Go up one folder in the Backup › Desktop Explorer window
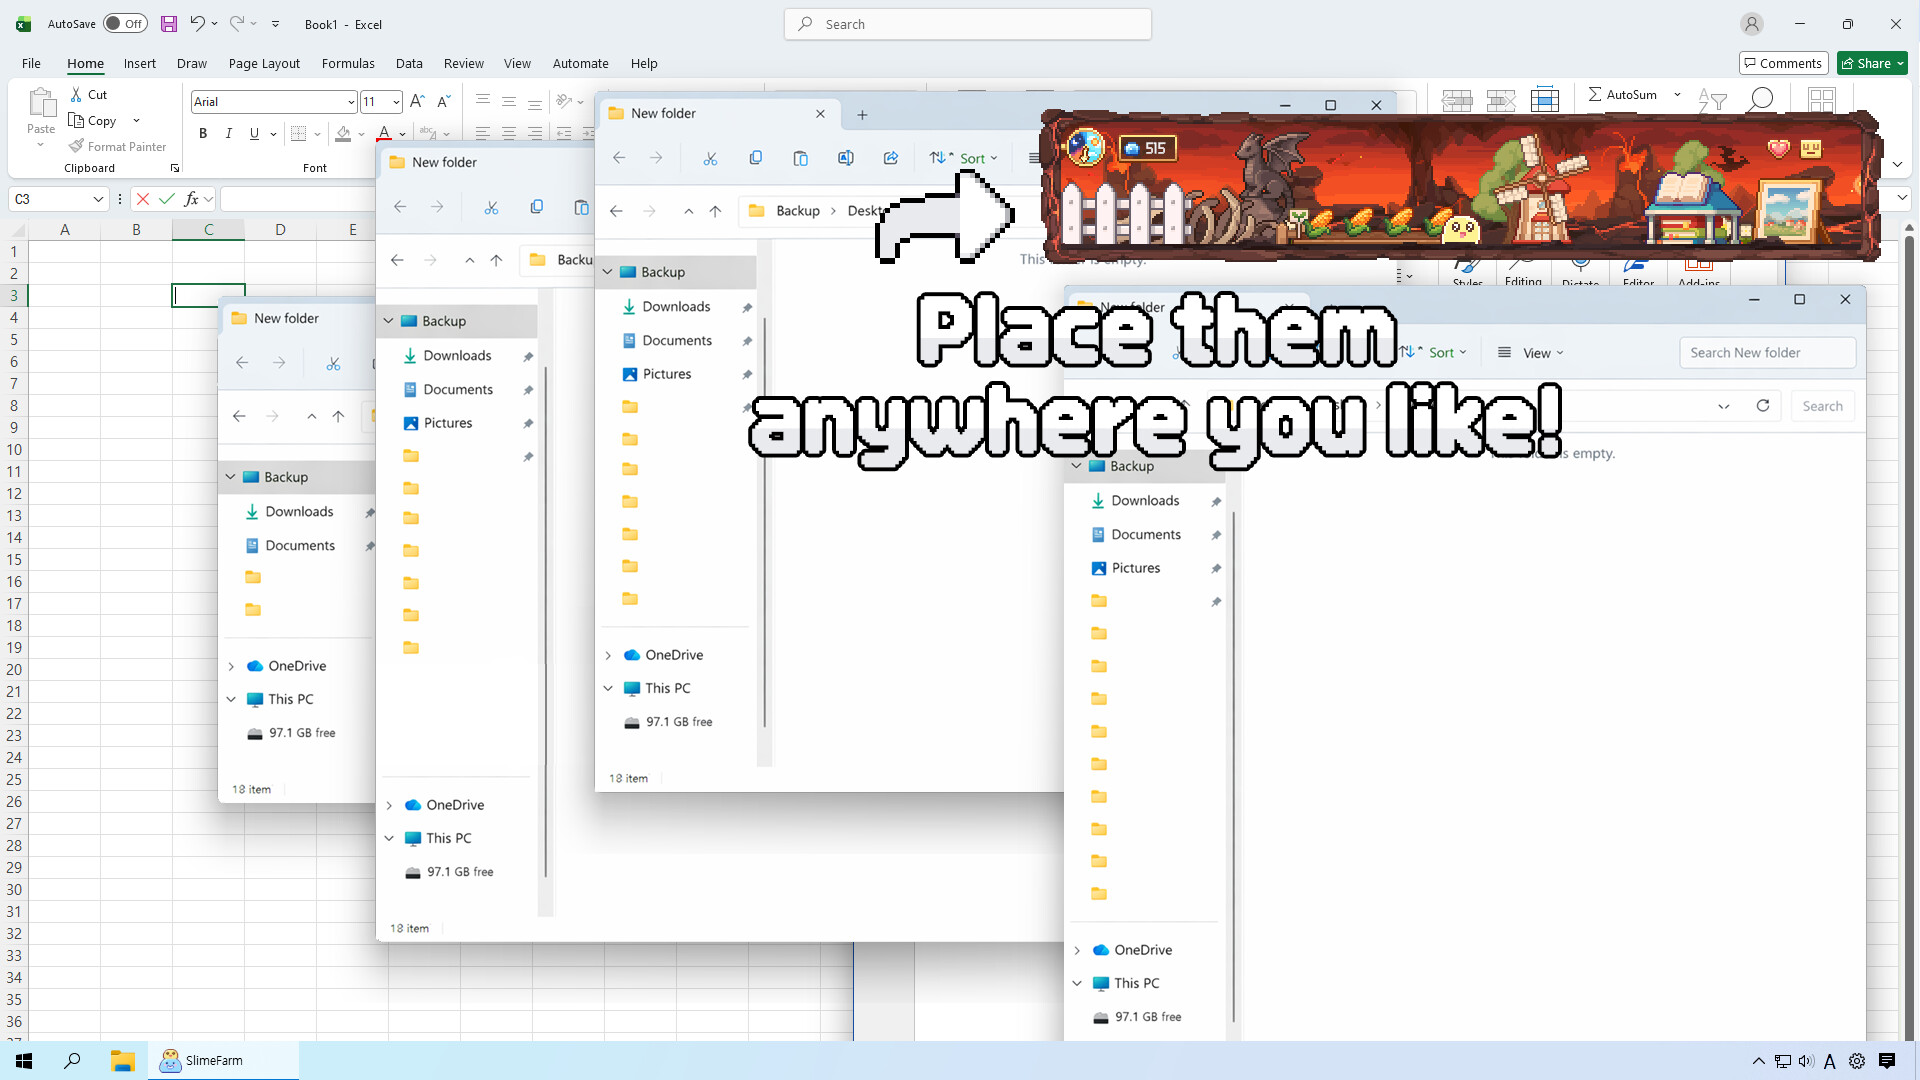 (x=715, y=211)
